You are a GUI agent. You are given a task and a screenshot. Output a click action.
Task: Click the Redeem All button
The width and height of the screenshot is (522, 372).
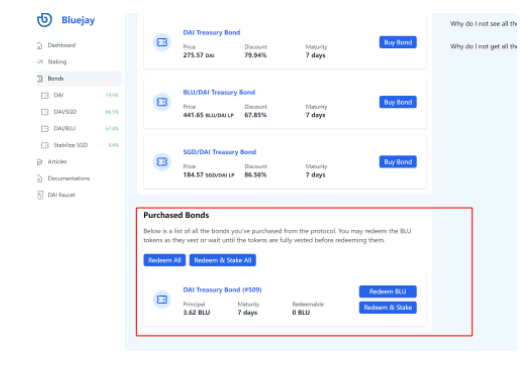coord(164,260)
